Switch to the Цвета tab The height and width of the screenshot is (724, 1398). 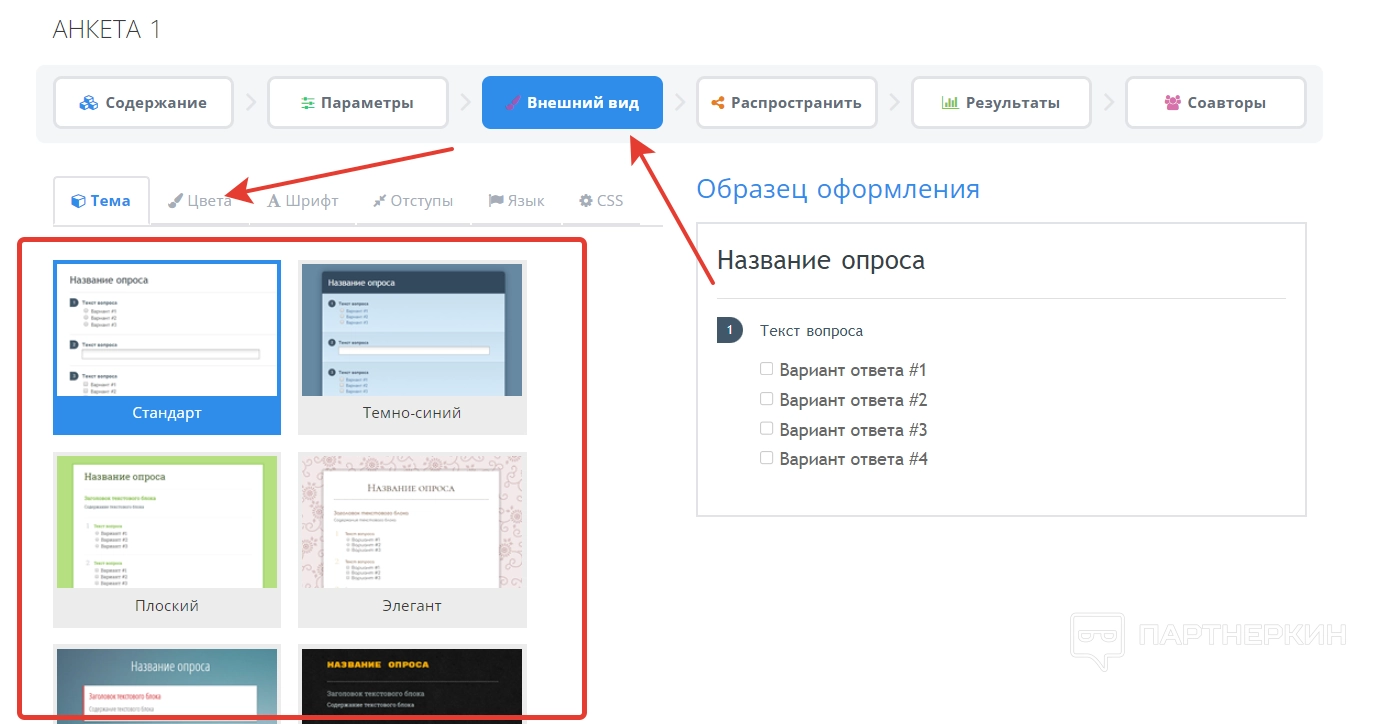(x=199, y=201)
